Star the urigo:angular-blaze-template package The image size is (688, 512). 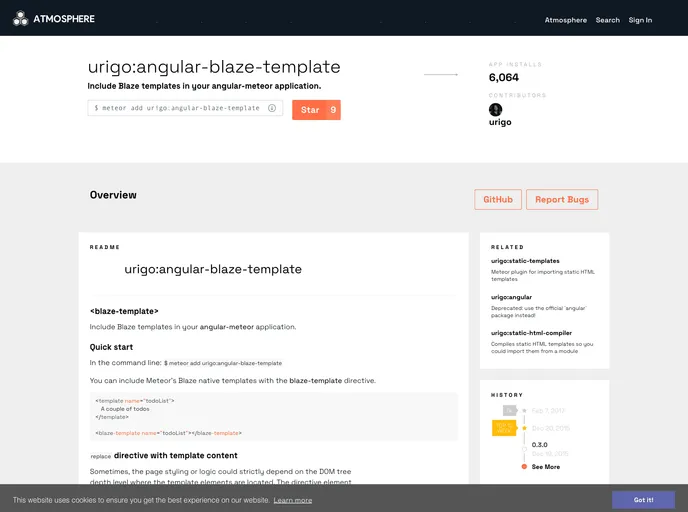316,110
